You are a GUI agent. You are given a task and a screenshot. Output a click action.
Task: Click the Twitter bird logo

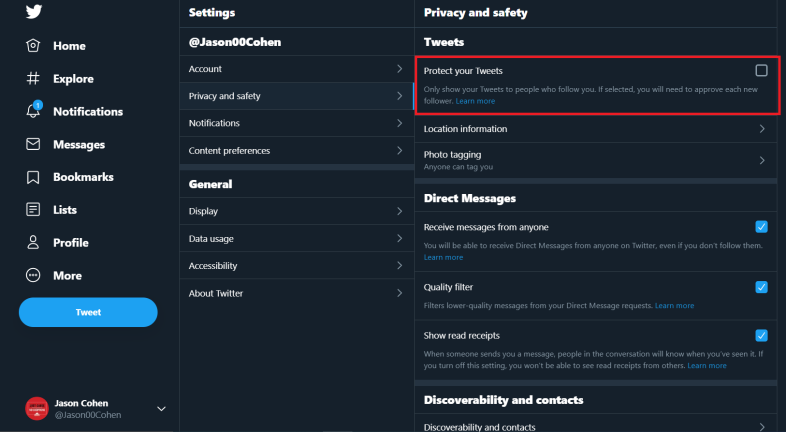pyautogui.click(x=34, y=11)
